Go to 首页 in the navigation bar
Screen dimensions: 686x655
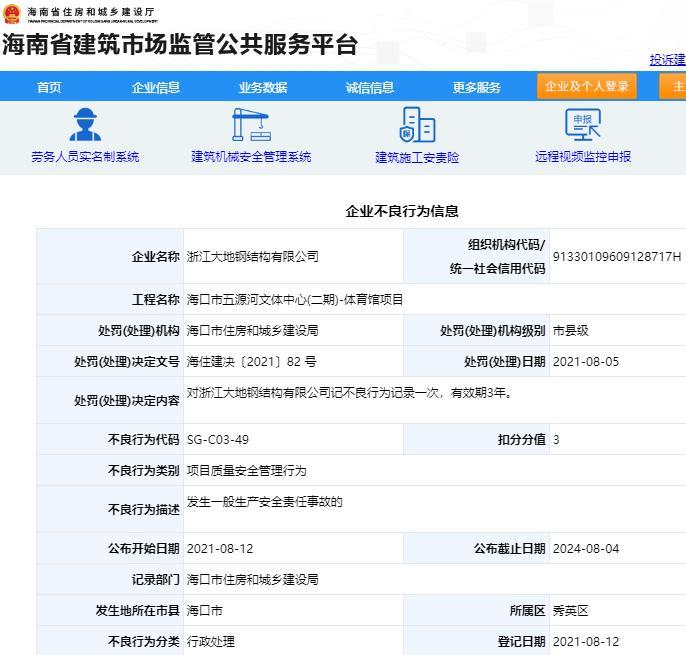pos(49,87)
